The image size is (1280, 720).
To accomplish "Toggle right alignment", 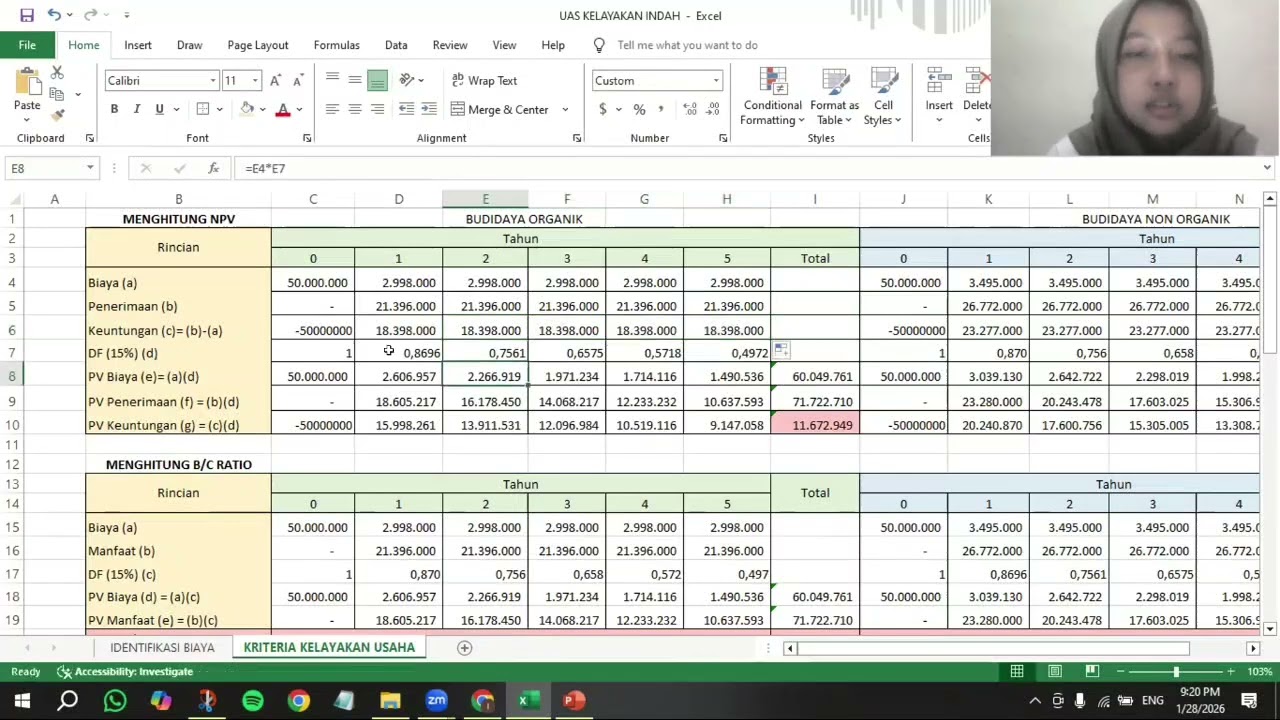I will click(377, 109).
